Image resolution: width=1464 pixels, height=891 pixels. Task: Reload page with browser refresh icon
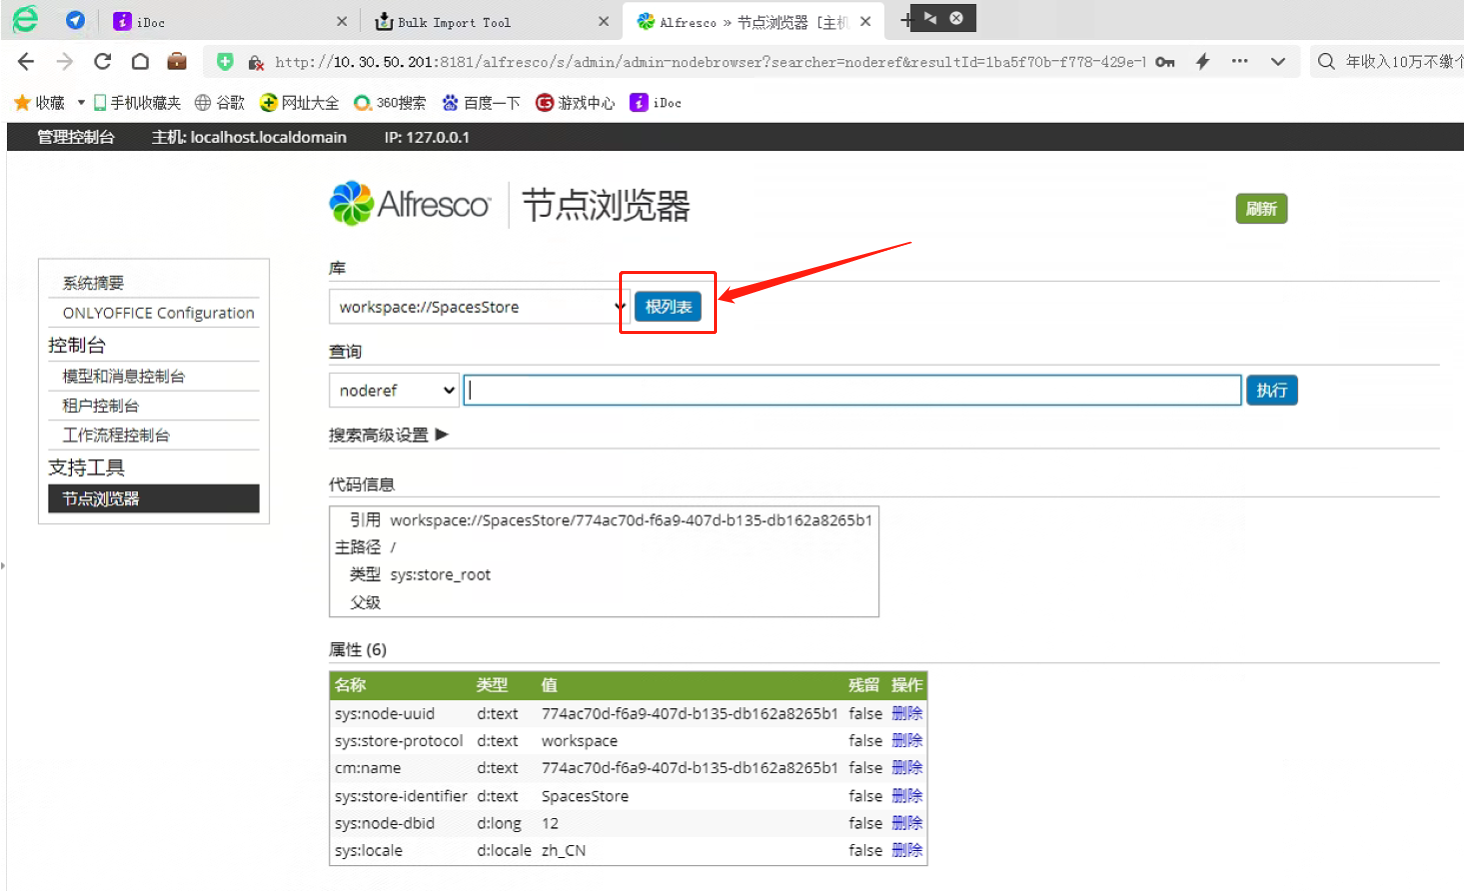[x=102, y=62]
